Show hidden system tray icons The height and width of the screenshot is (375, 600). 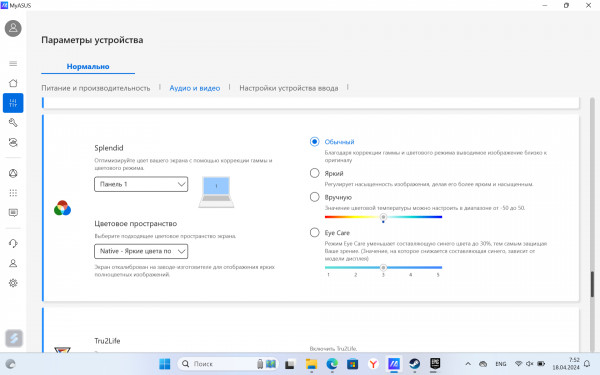(468, 364)
